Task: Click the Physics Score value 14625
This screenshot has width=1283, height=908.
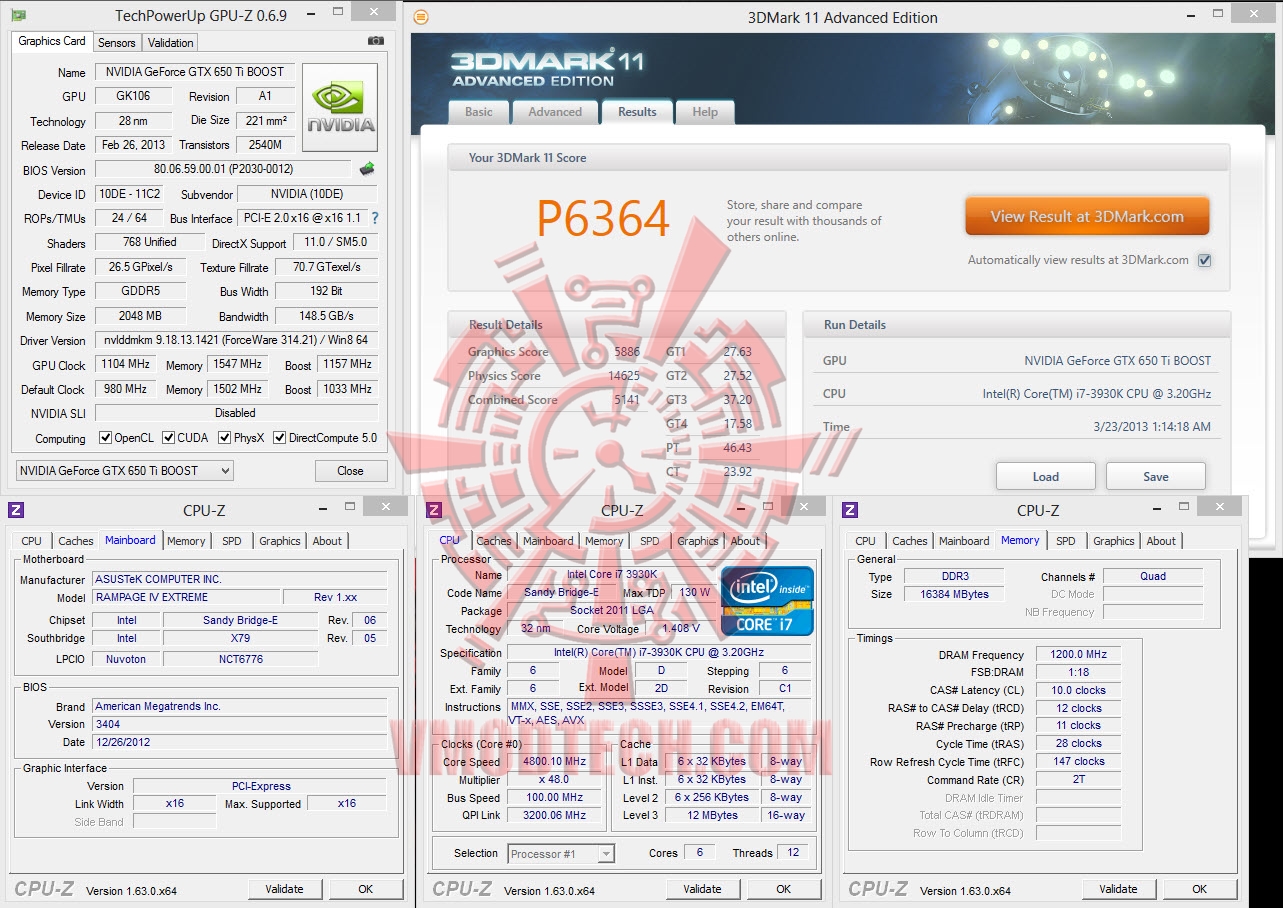Action: coord(624,376)
